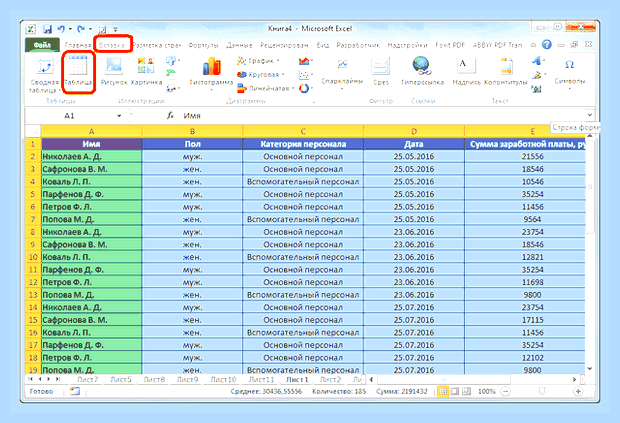Insert a Сводная таблица pivot table

click(44, 75)
